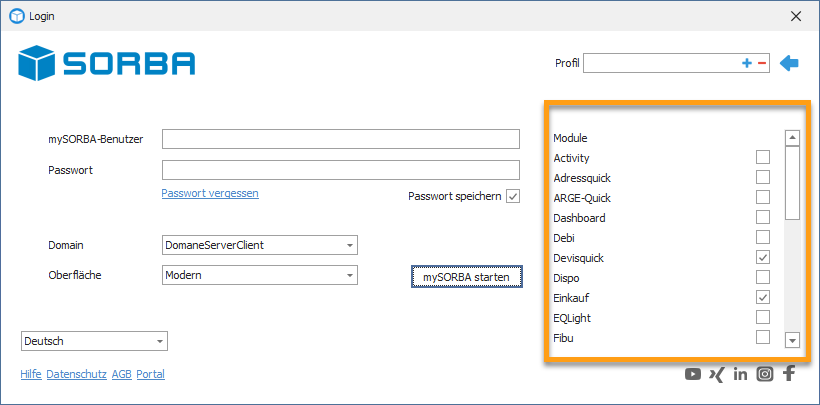Enable the Debi module checkbox
The image size is (820, 405).
coord(763,237)
